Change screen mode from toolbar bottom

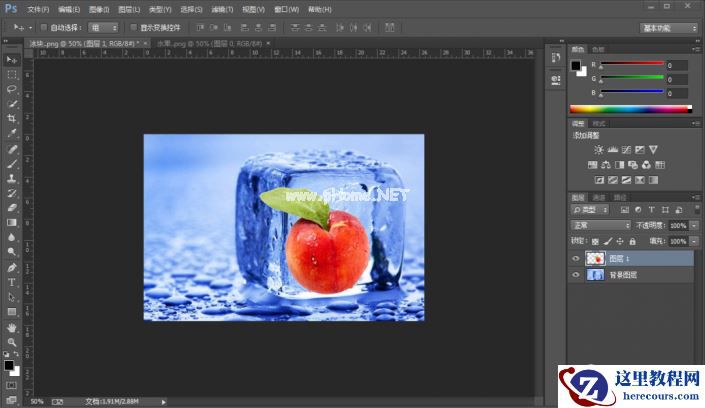[x=11, y=399]
